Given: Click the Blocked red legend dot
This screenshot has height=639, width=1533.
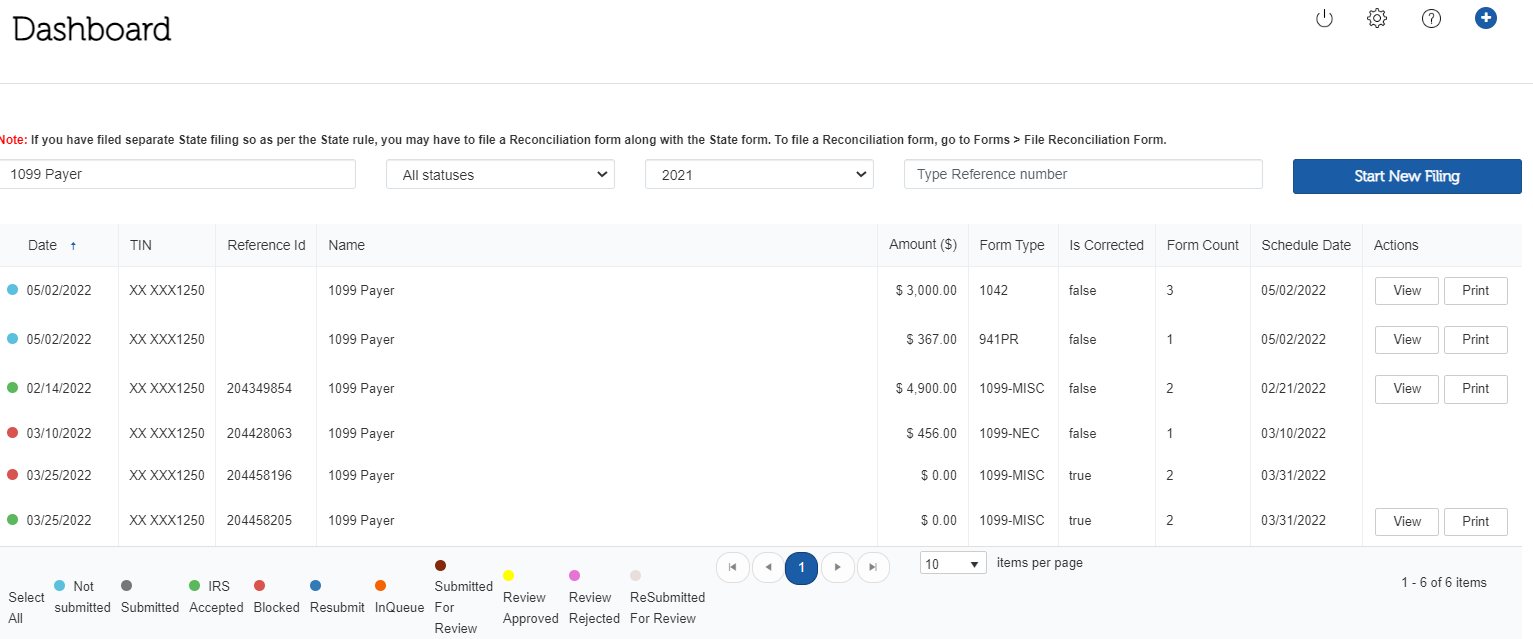Looking at the screenshot, I should pyautogui.click(x=260, y=586).
